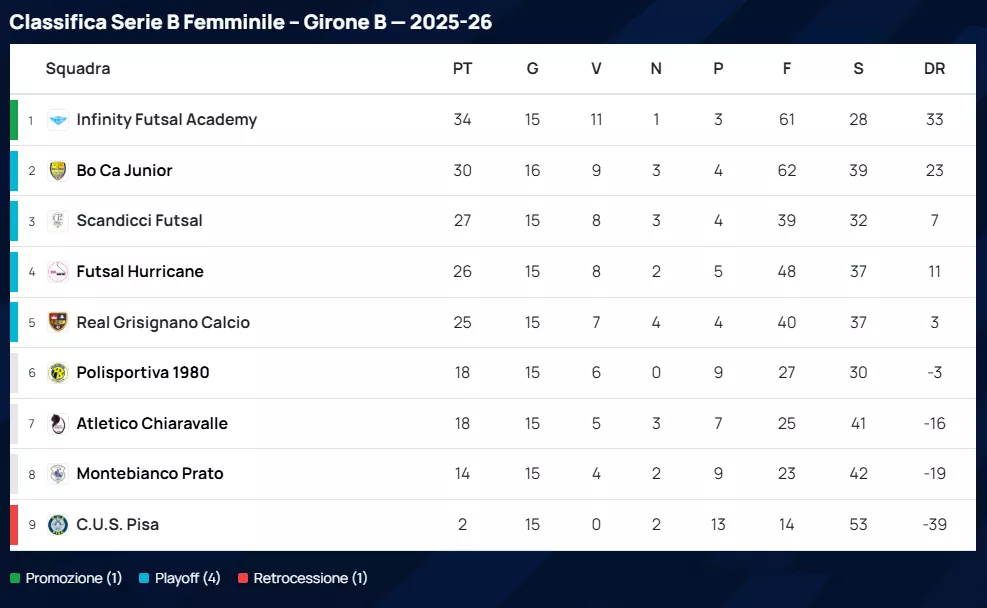This screenshot has width=987, height=608.
Task: Click the Squadra column header
Action: (x=78, y=69)
